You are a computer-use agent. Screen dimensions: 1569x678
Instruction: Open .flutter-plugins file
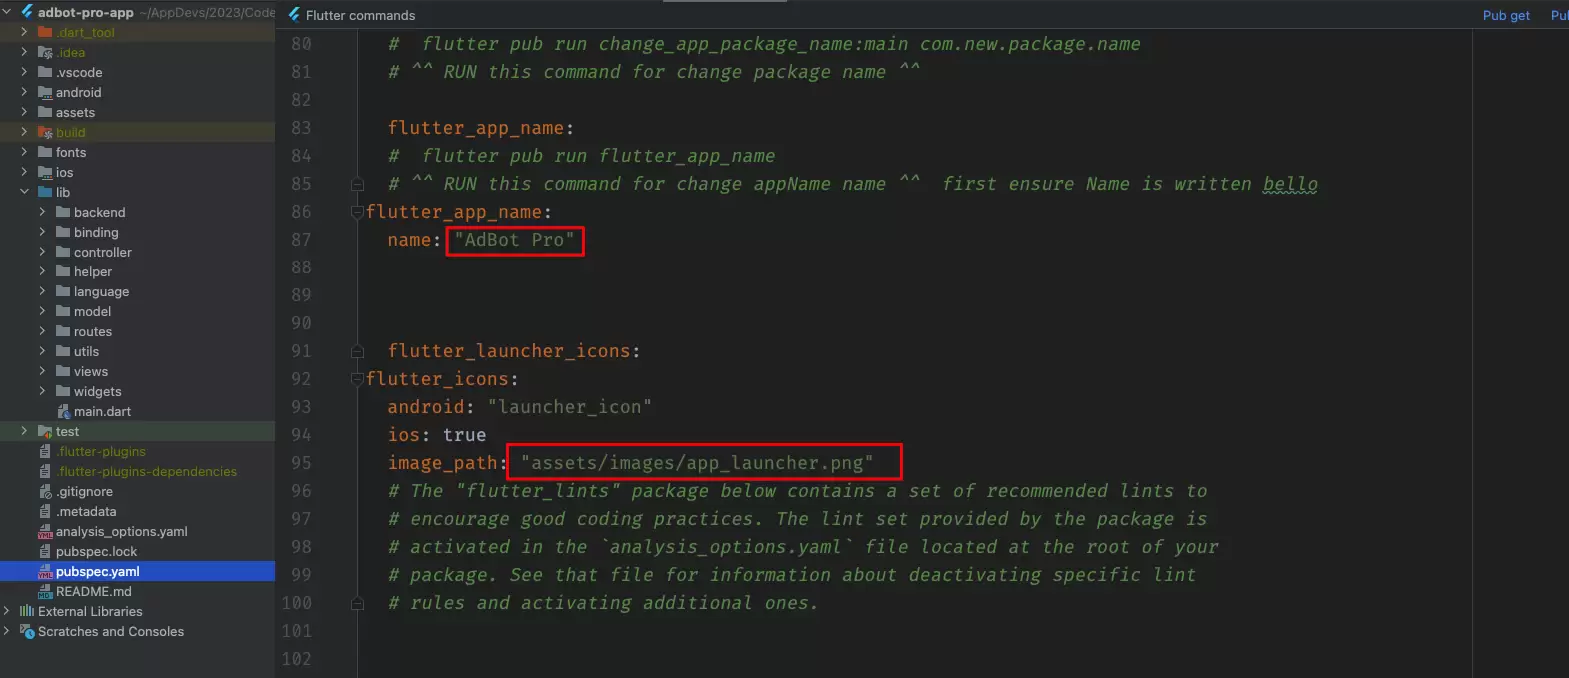[101, 452]
